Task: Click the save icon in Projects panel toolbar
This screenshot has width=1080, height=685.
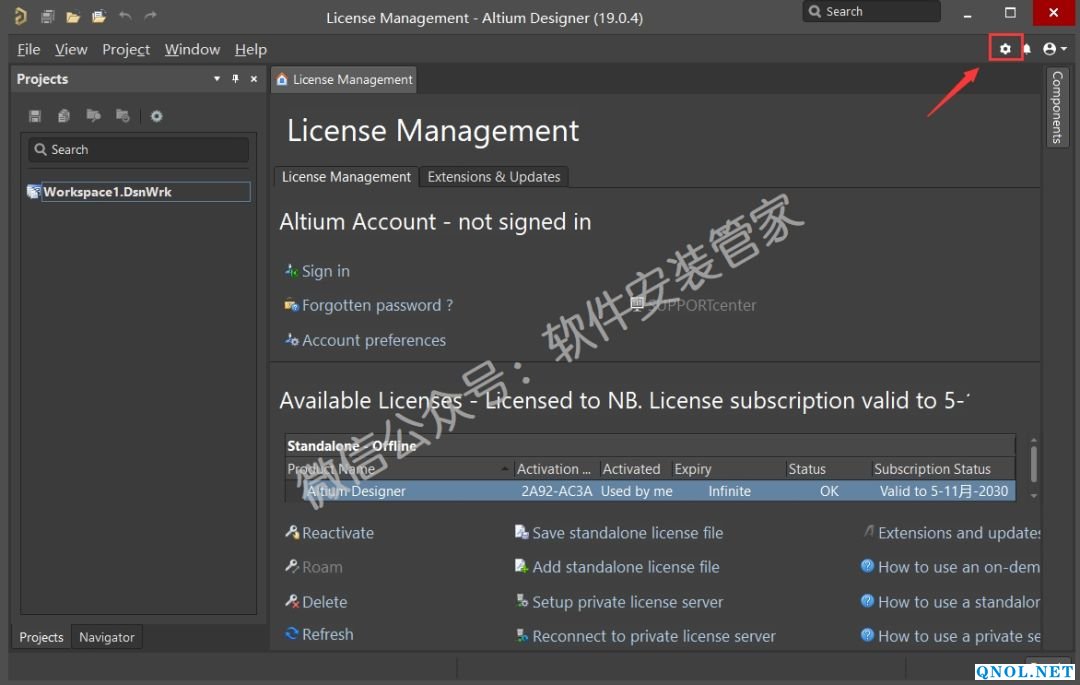Action: pyautogui.click(x=35, y=116)
